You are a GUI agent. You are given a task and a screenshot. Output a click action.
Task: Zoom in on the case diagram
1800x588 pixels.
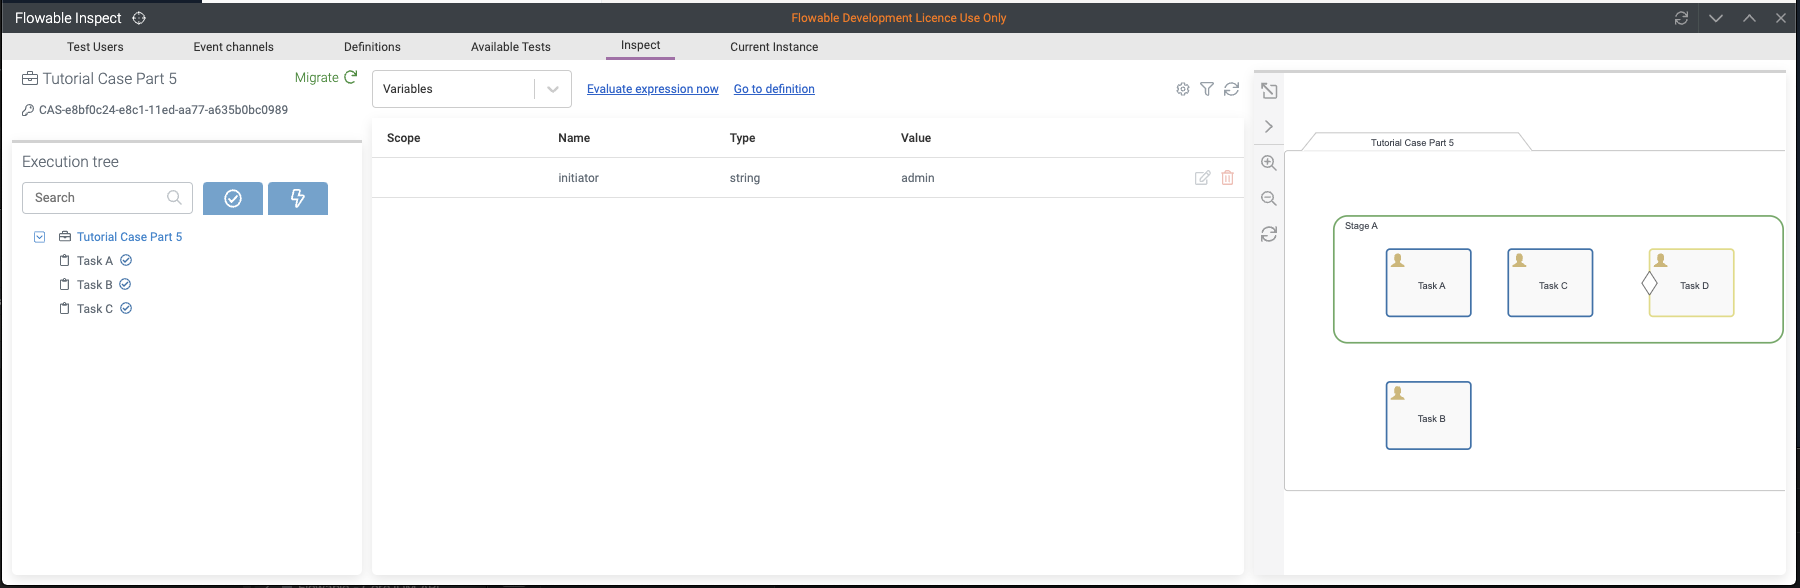1269,163
